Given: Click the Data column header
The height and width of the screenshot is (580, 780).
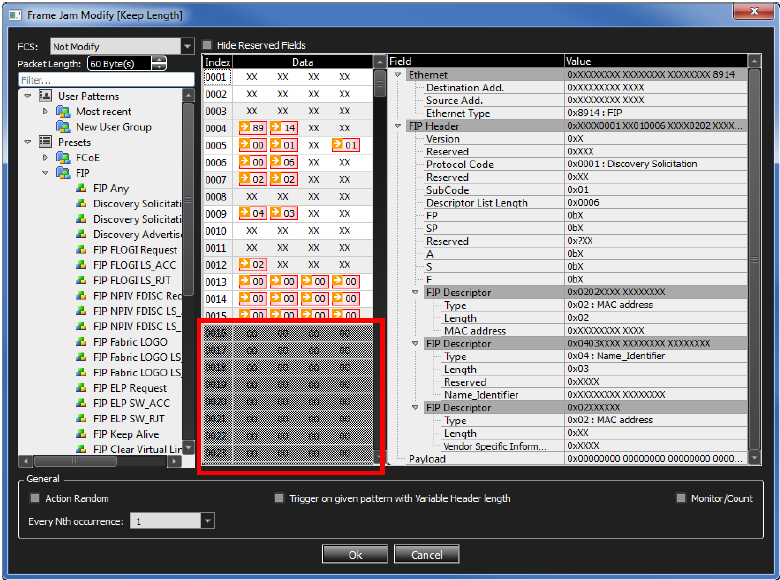Looking at the screenshot, I should point(302,62).
